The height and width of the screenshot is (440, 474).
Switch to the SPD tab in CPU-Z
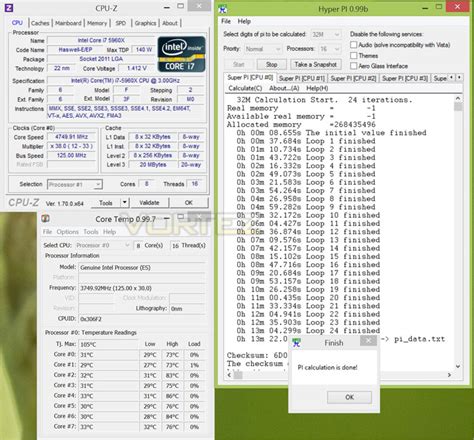(x=121, y=23)
